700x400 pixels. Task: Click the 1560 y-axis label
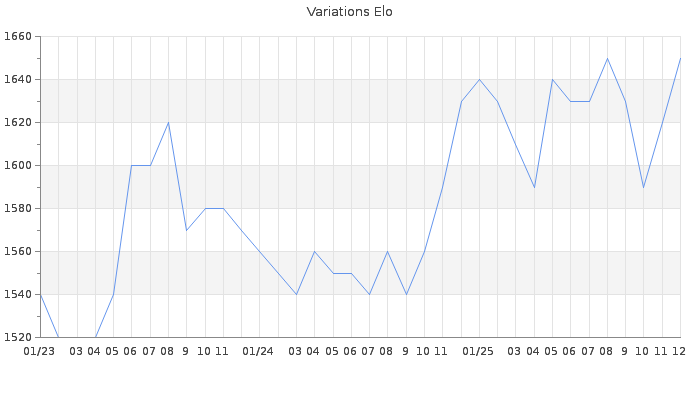18,251
